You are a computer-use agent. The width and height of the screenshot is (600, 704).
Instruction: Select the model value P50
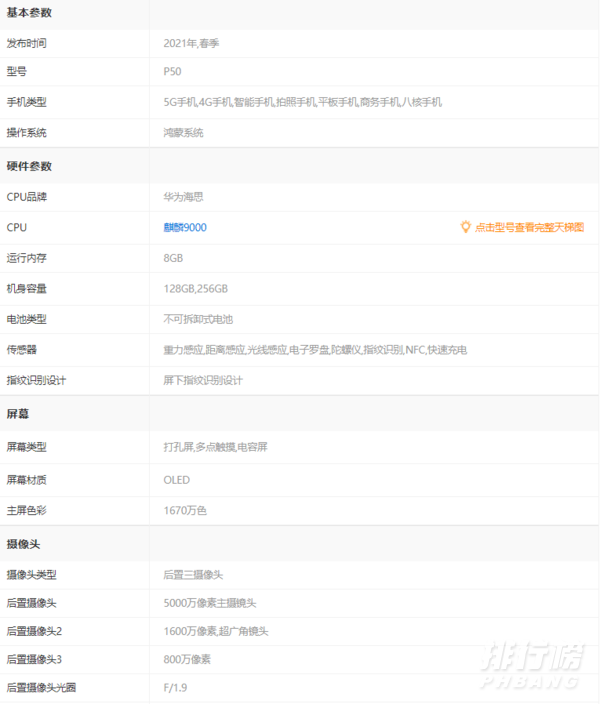click(172, 71)
